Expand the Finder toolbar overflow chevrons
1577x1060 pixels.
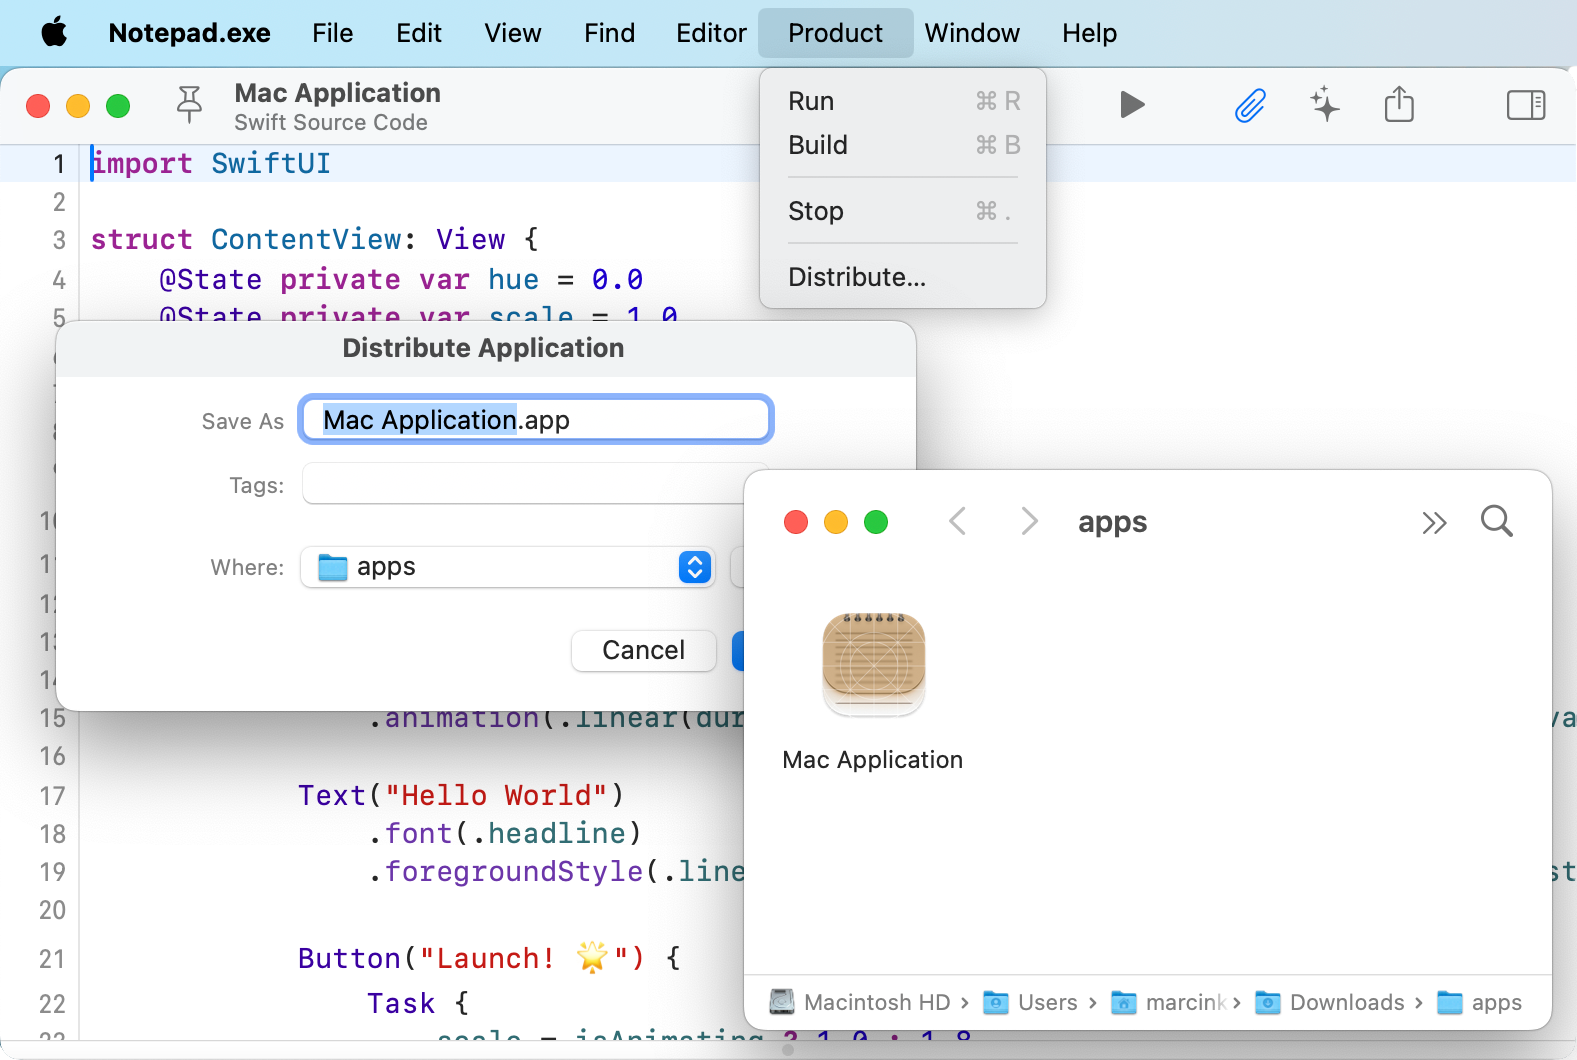point(1434,523)
